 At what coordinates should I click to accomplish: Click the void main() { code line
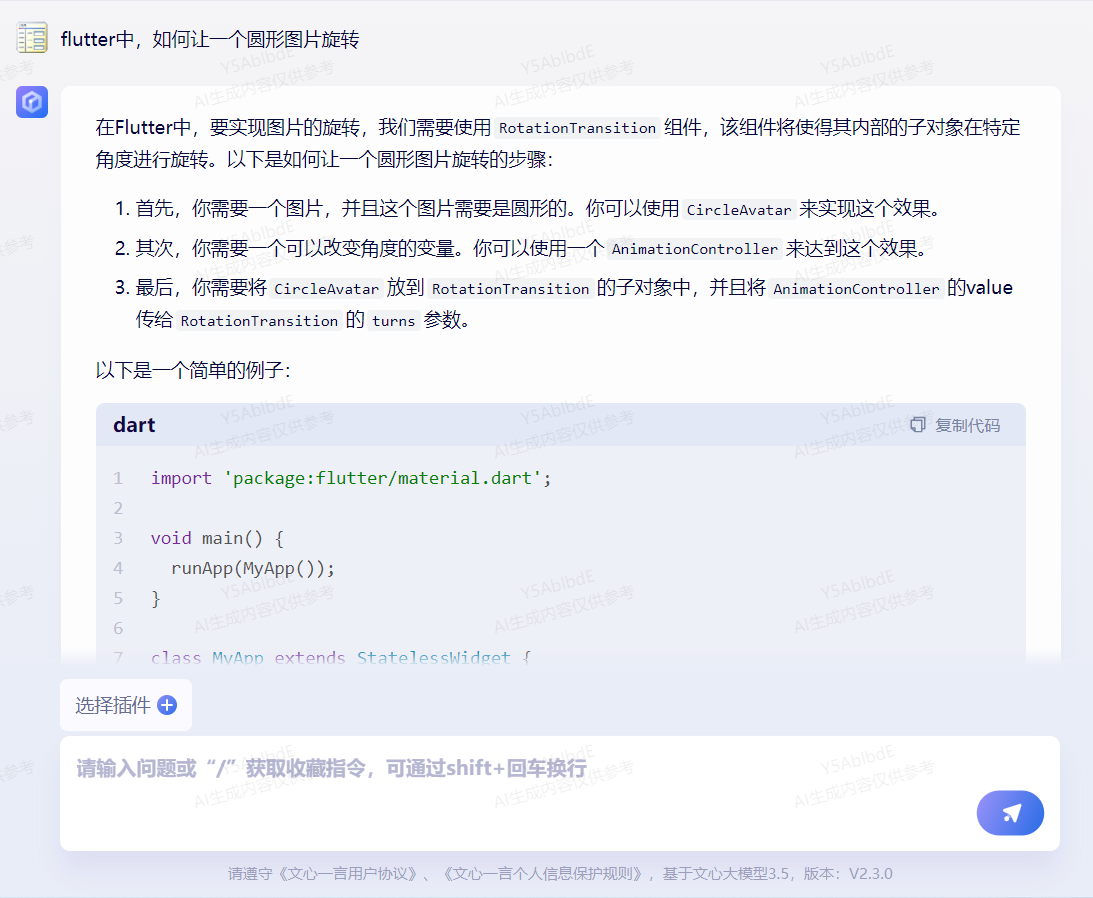[x=217, y=538]
